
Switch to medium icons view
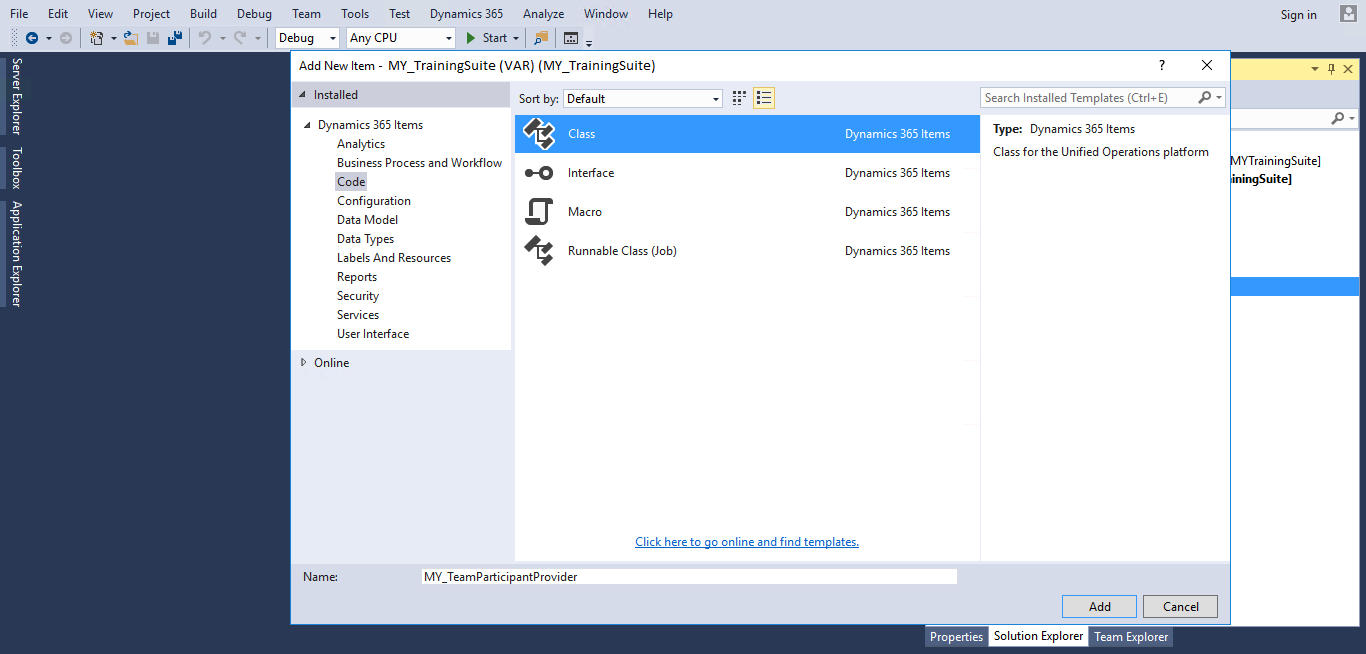tap(738, 97)
